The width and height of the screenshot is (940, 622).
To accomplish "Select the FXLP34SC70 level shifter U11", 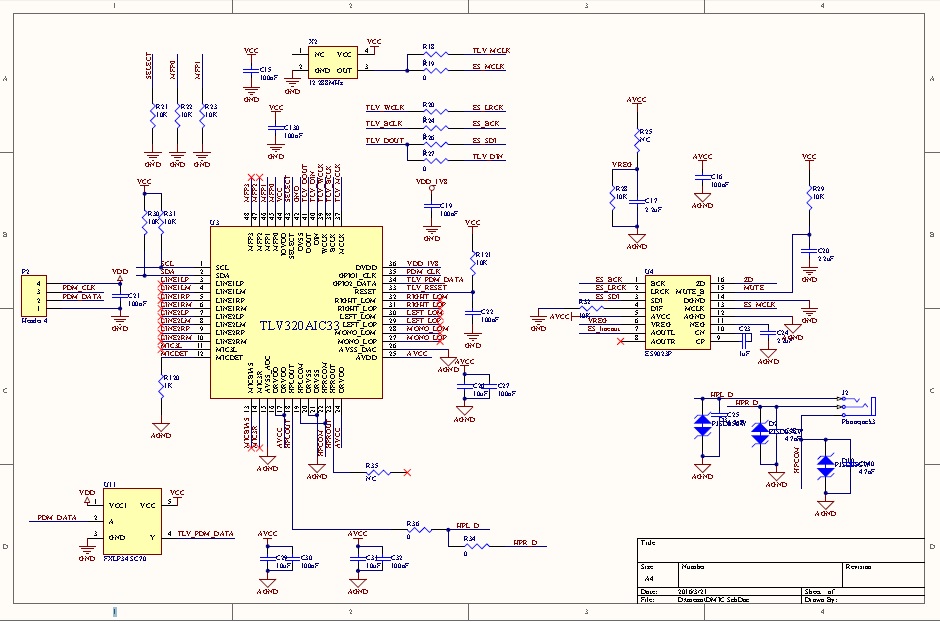I will coord(132,521).
